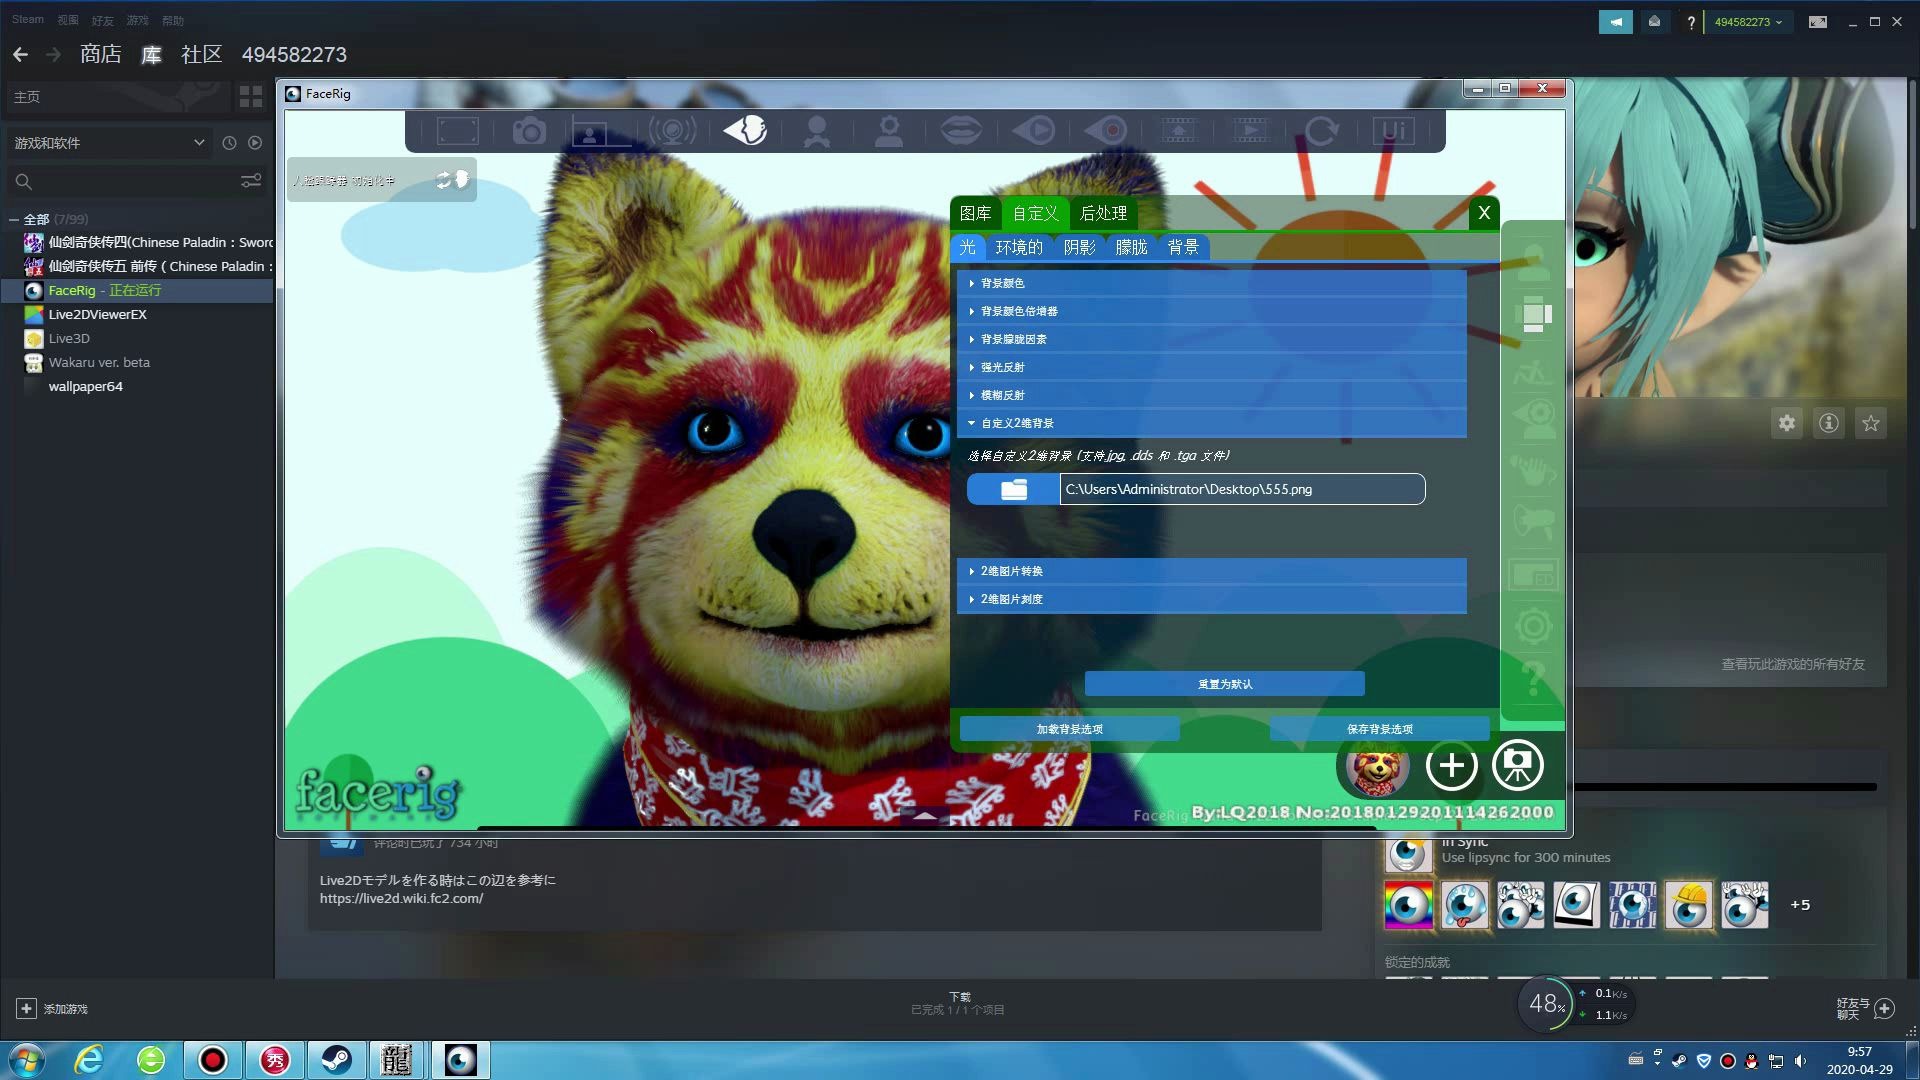The width and height of the screenshot is (1920, 1080).
Task: Open 好友与聊天 in Steam
Action: tap(1865, 1009)
